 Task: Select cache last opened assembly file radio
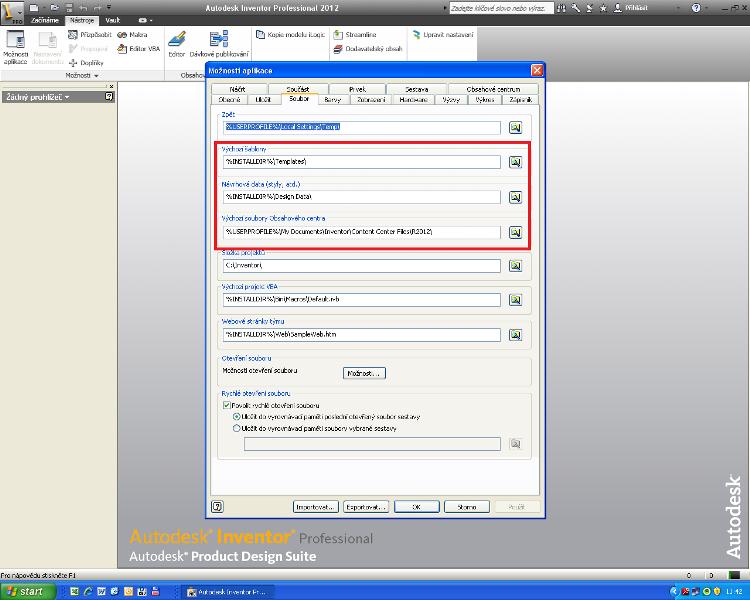coord(236,417)
